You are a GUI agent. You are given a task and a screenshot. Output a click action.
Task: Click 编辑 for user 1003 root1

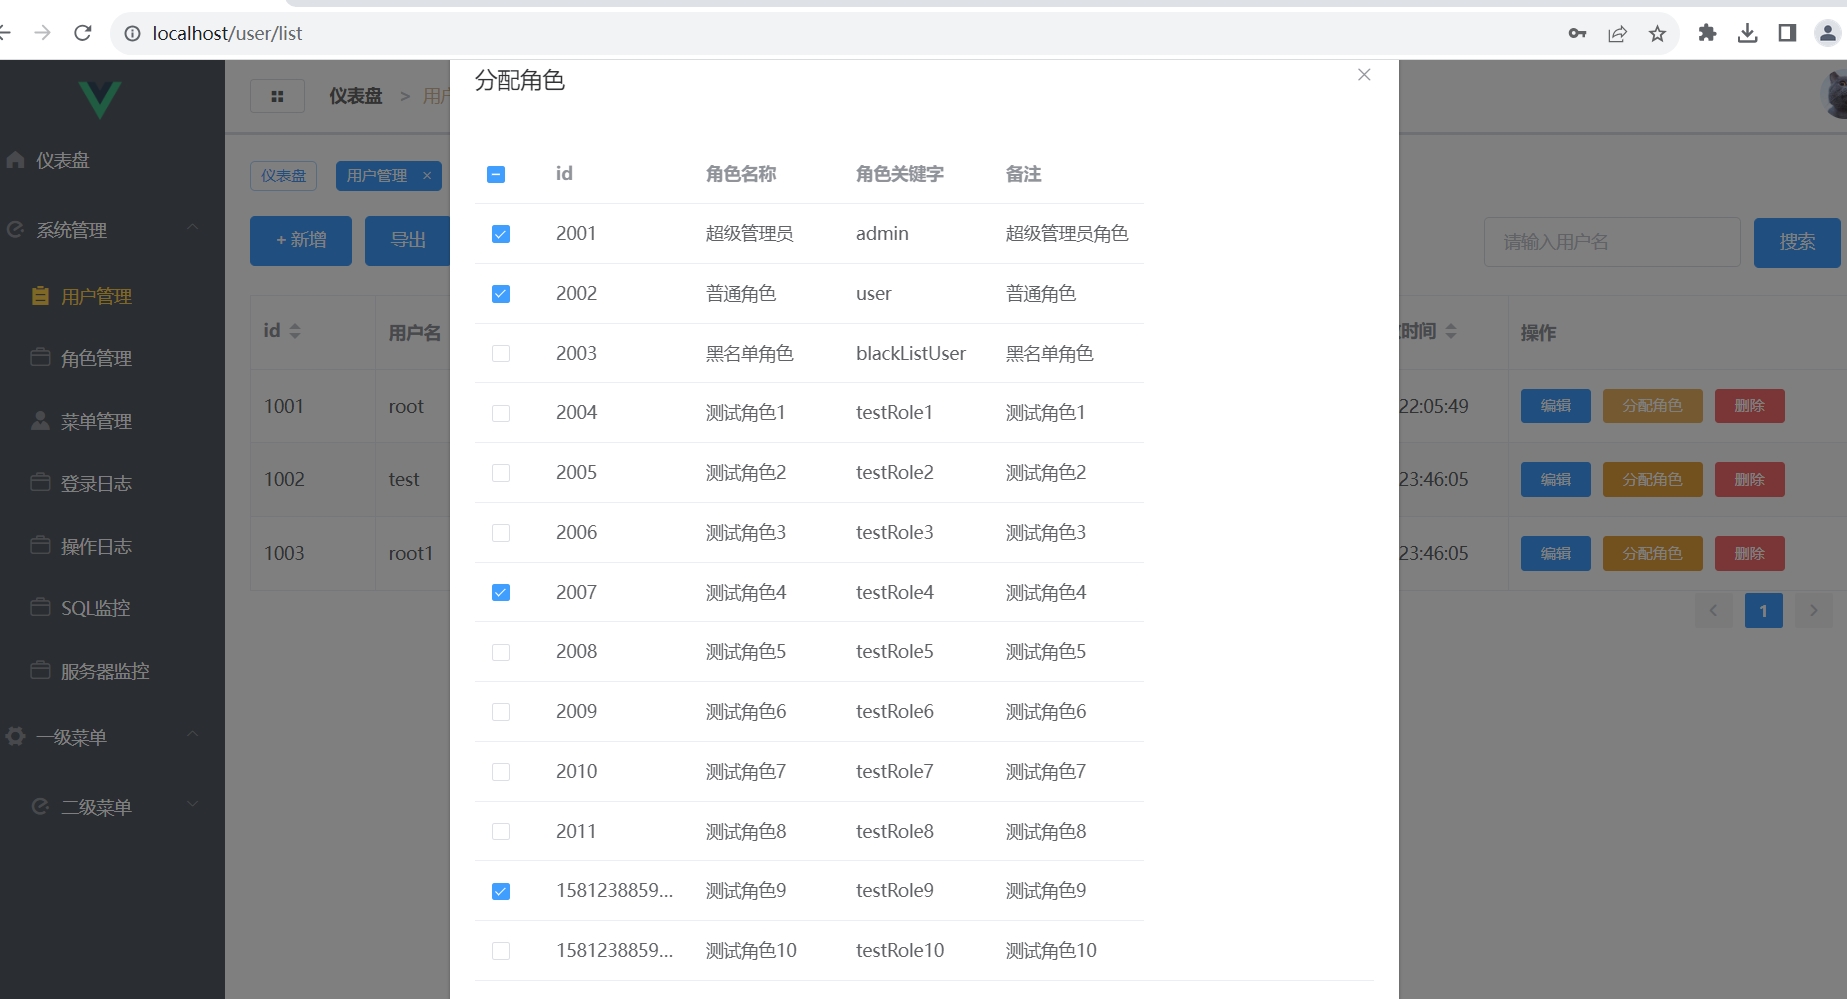tap(1556, 554)
